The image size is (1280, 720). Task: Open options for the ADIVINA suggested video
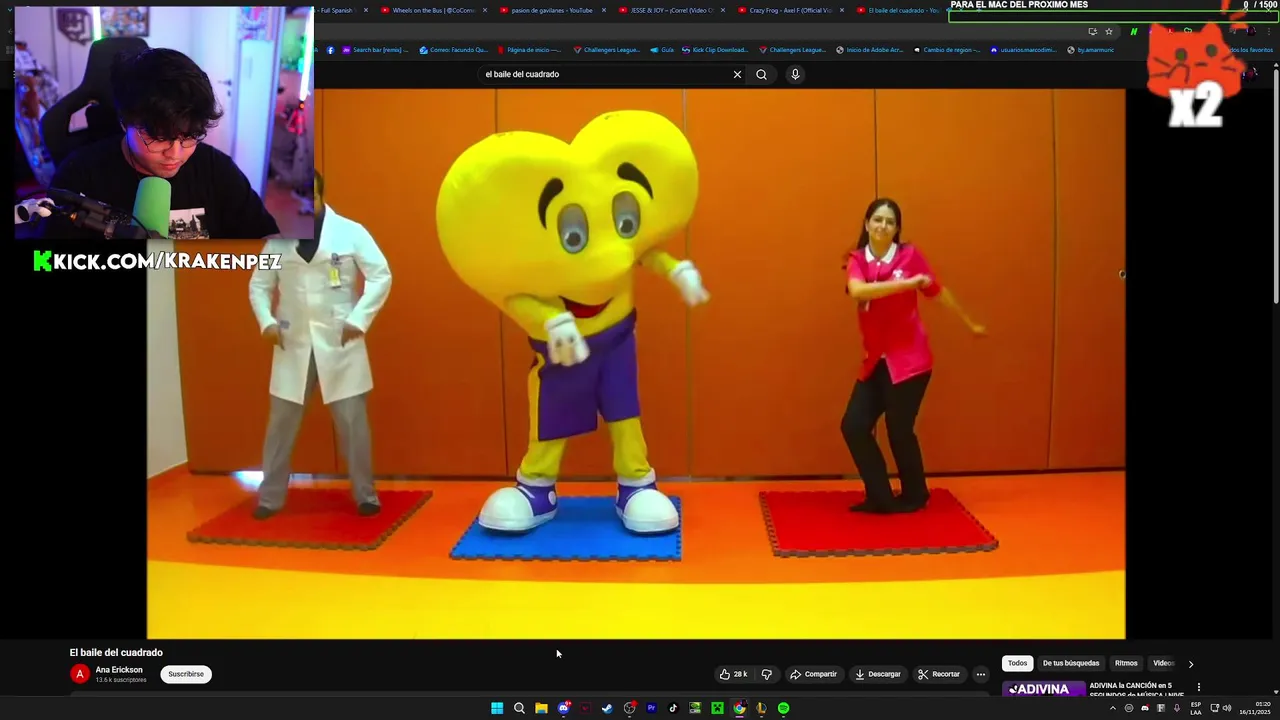coord(1198,687)
